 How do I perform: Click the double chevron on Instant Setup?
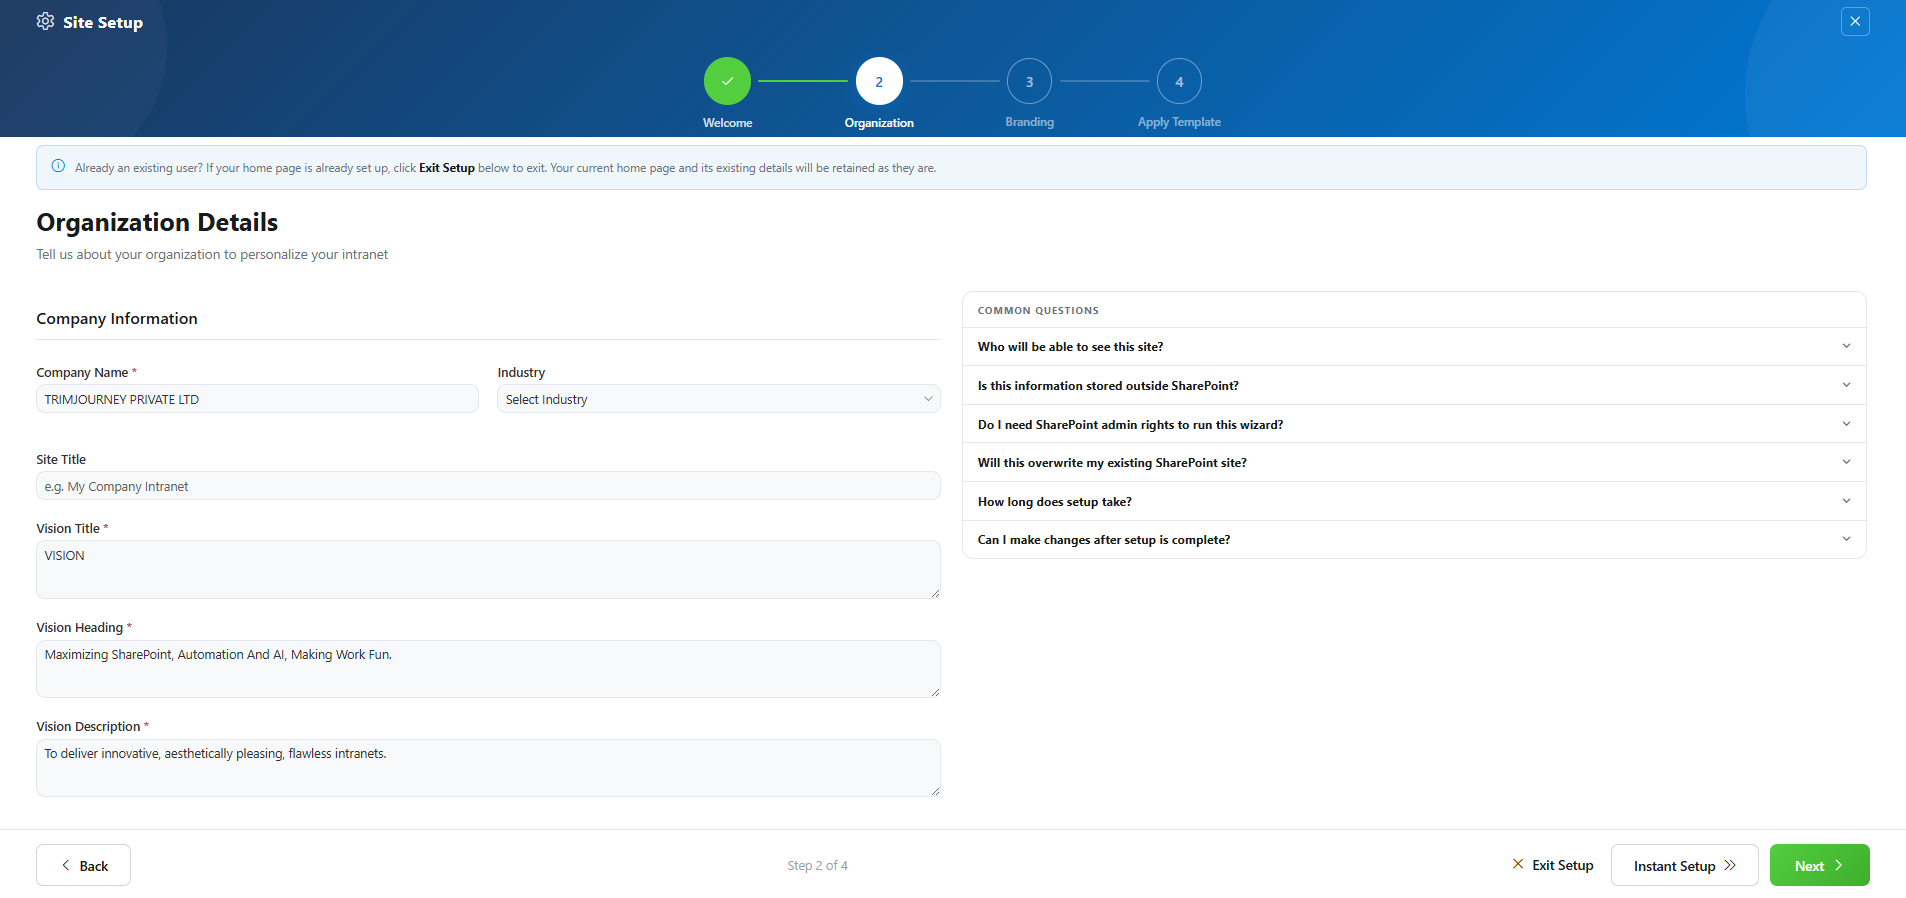1730,865
